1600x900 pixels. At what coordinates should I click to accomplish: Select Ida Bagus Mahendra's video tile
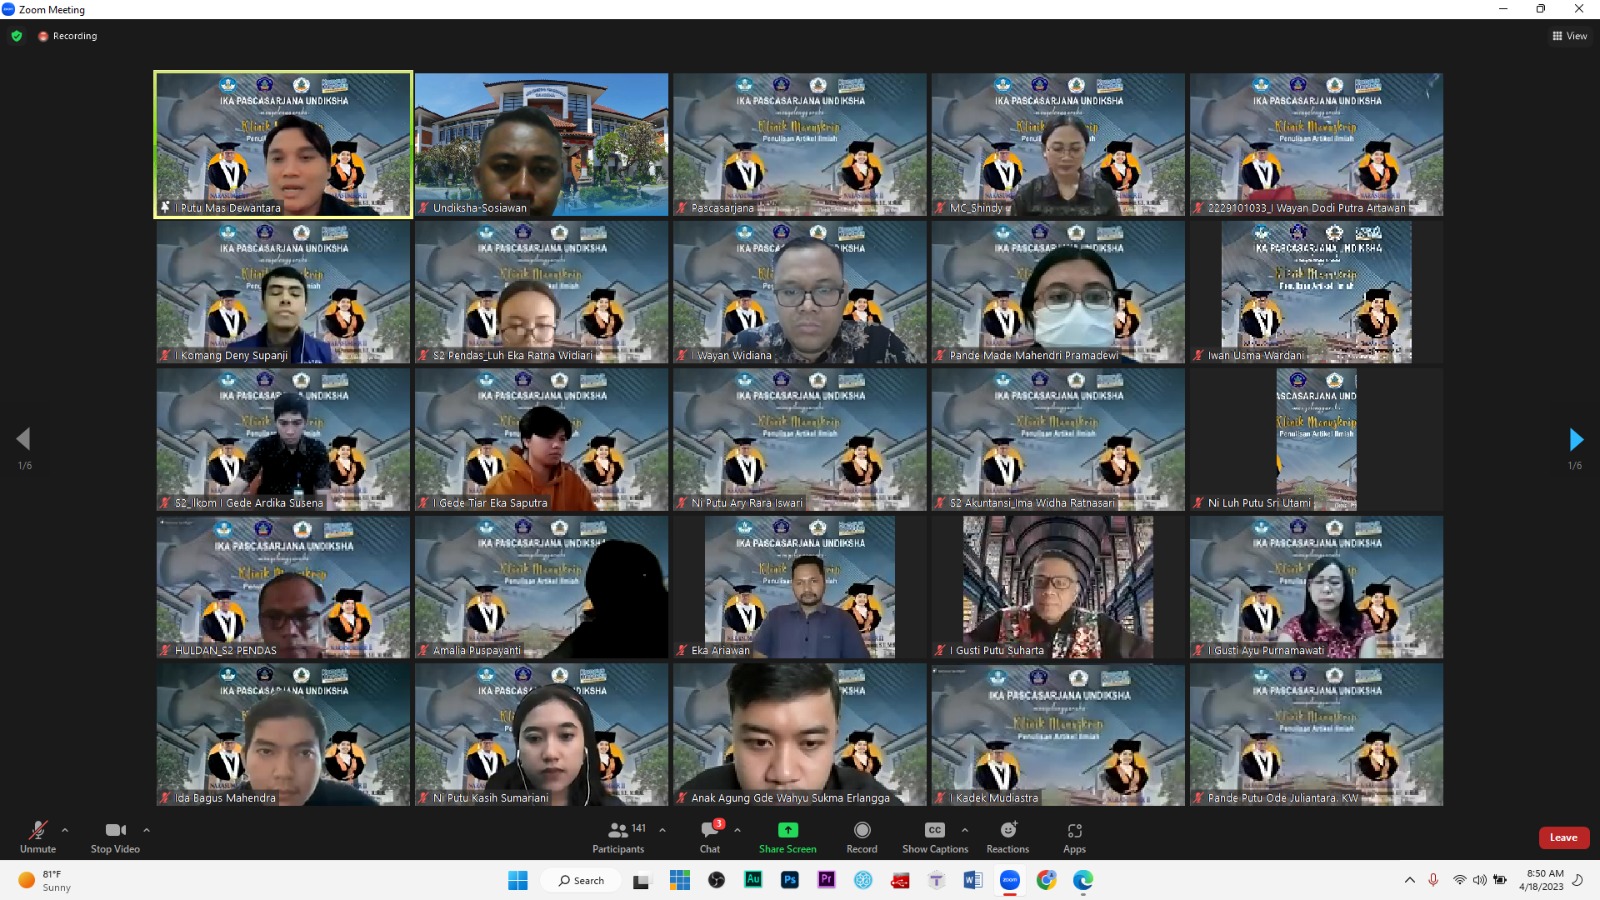coord(283,734)
